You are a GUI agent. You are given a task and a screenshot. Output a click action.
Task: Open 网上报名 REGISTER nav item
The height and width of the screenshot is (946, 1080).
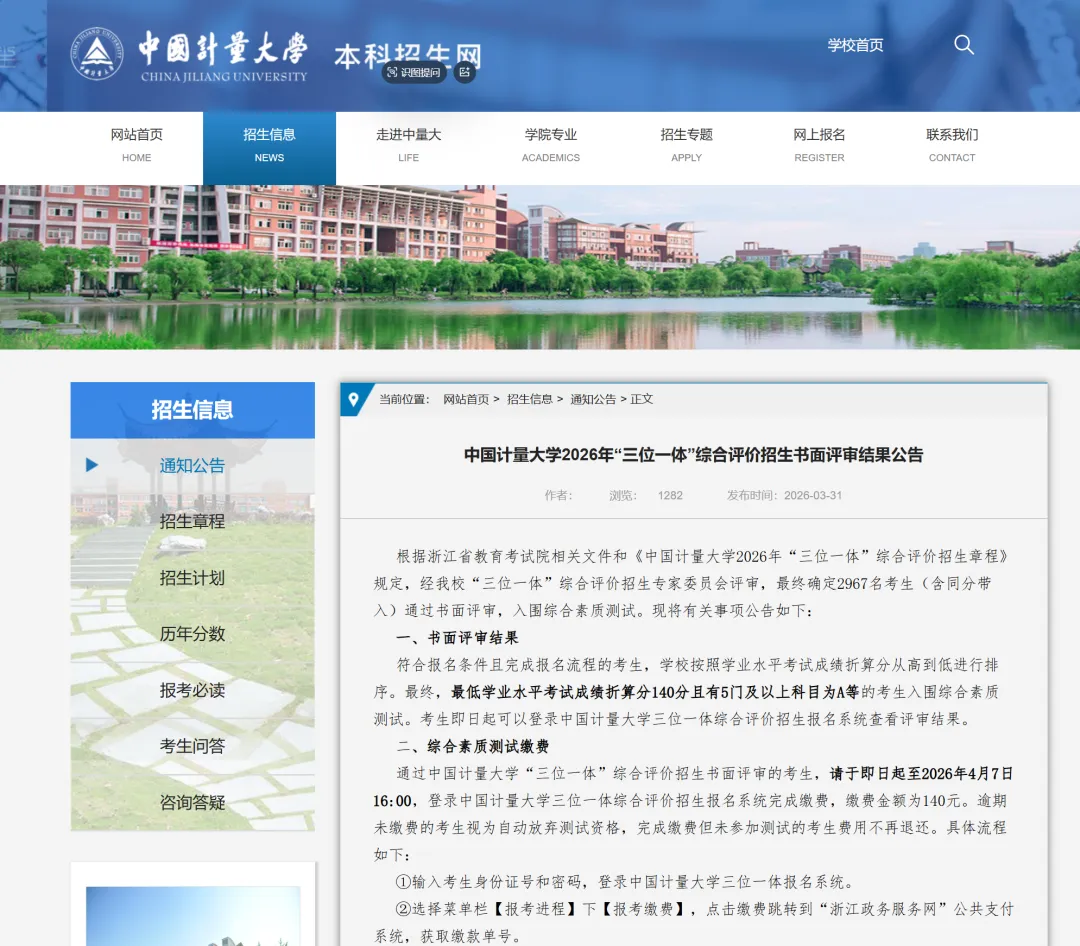coord(819,145)
